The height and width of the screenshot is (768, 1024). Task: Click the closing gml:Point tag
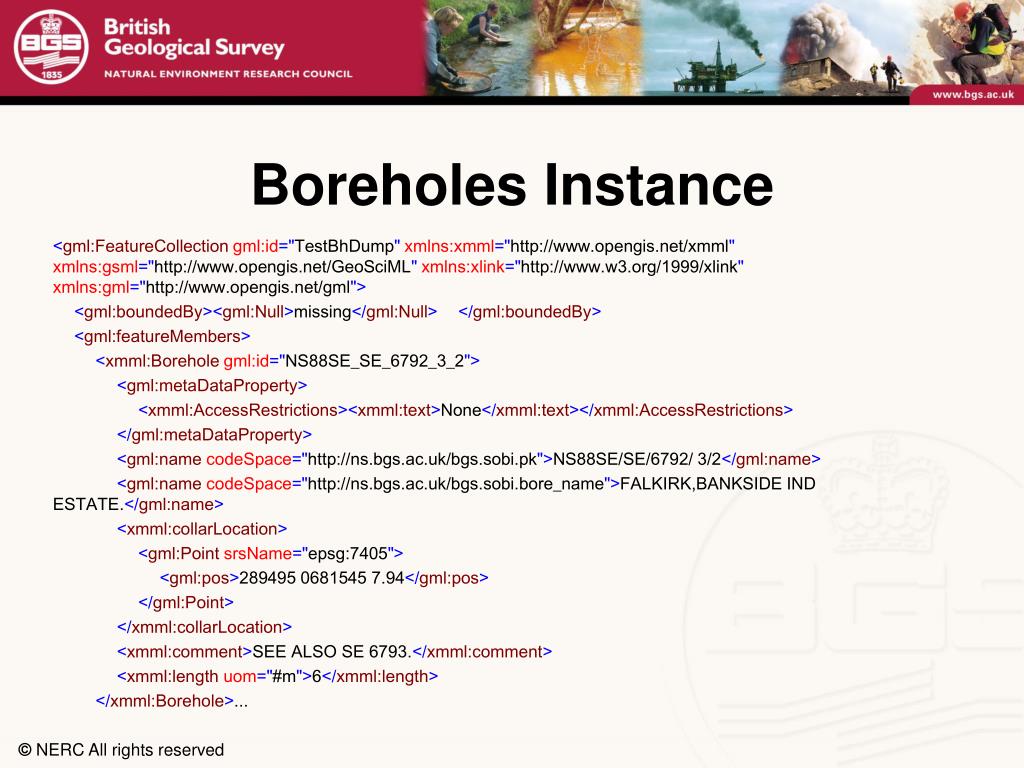[x=186, y=603]
